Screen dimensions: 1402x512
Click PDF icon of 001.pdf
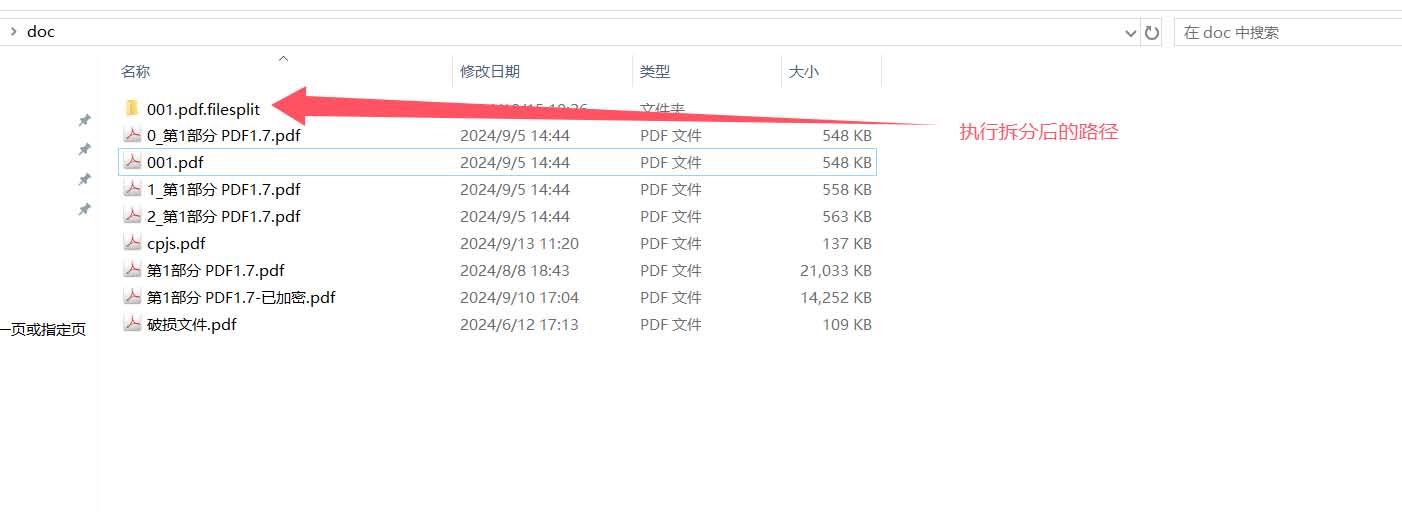[132, 162]
